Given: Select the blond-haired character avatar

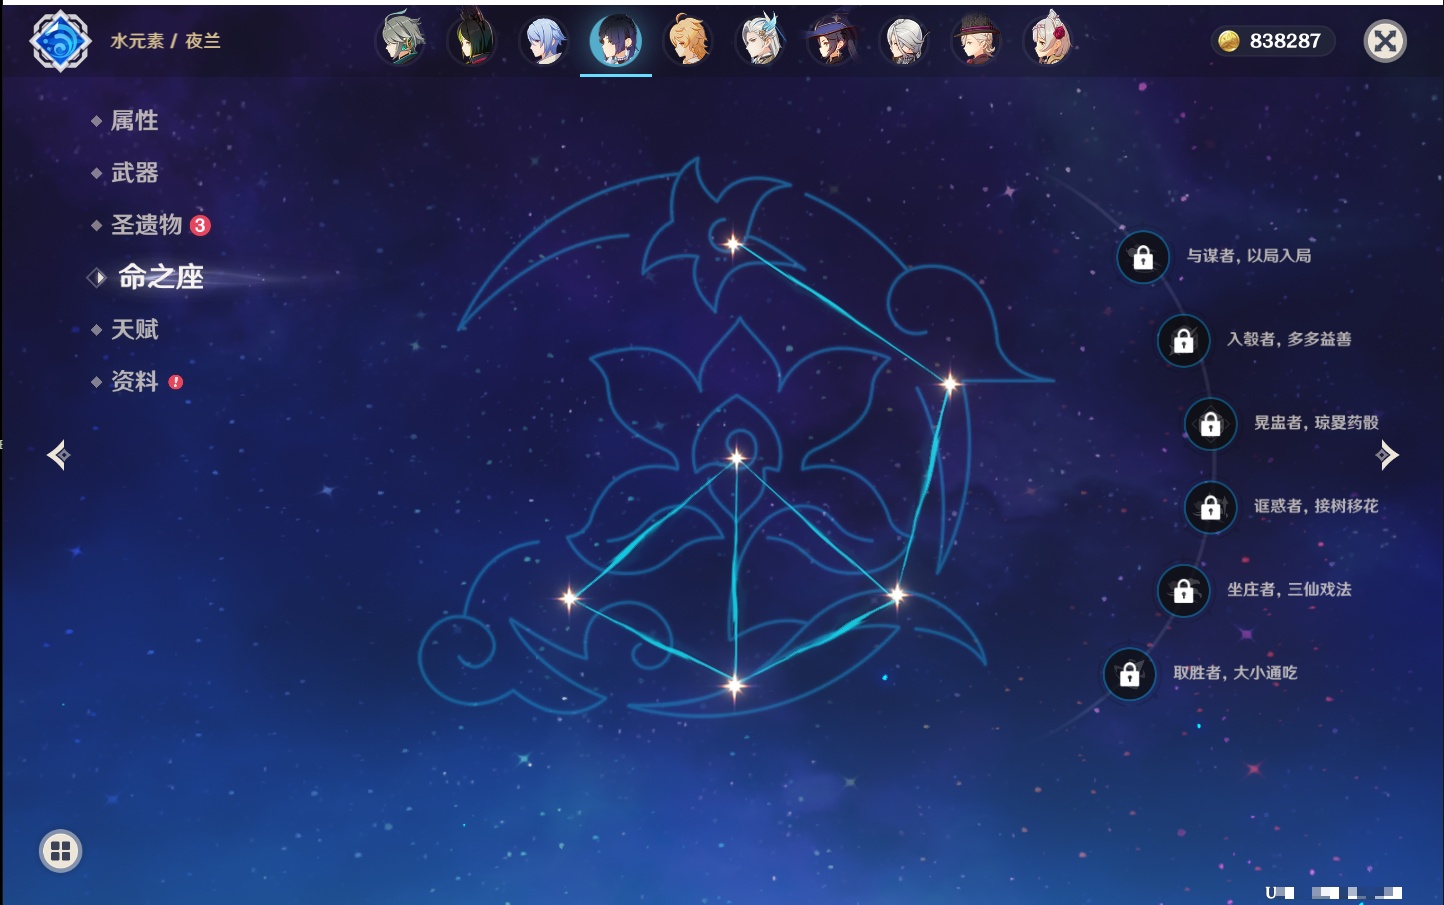Looking at the screenshot, I should [x=688, y=40].
